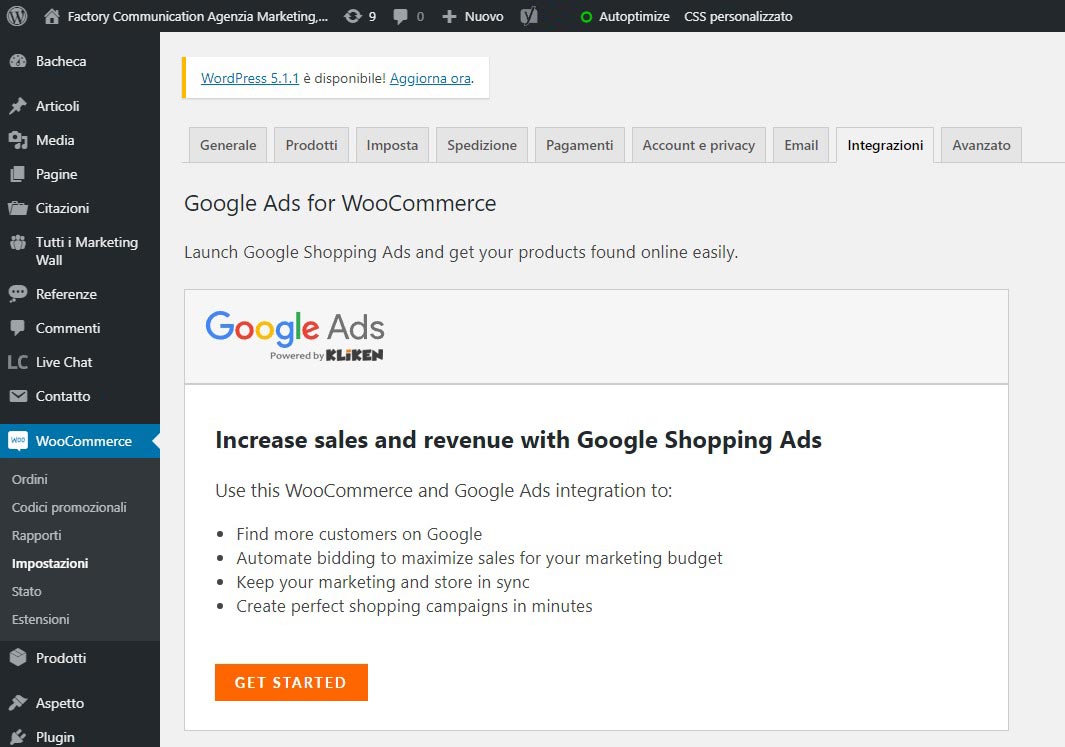Click the WooCommerce Woo icon
Image resolution: width=1065 pixels, height=747 pixels.
coord(18,441)
